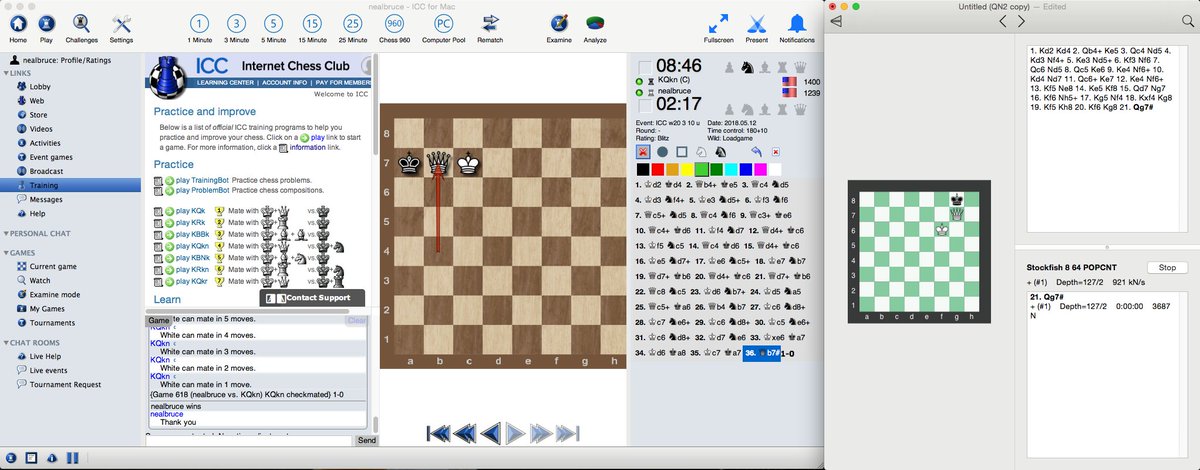Click the blue undo arrow
1200x470 pixels.
pos(755,152)
